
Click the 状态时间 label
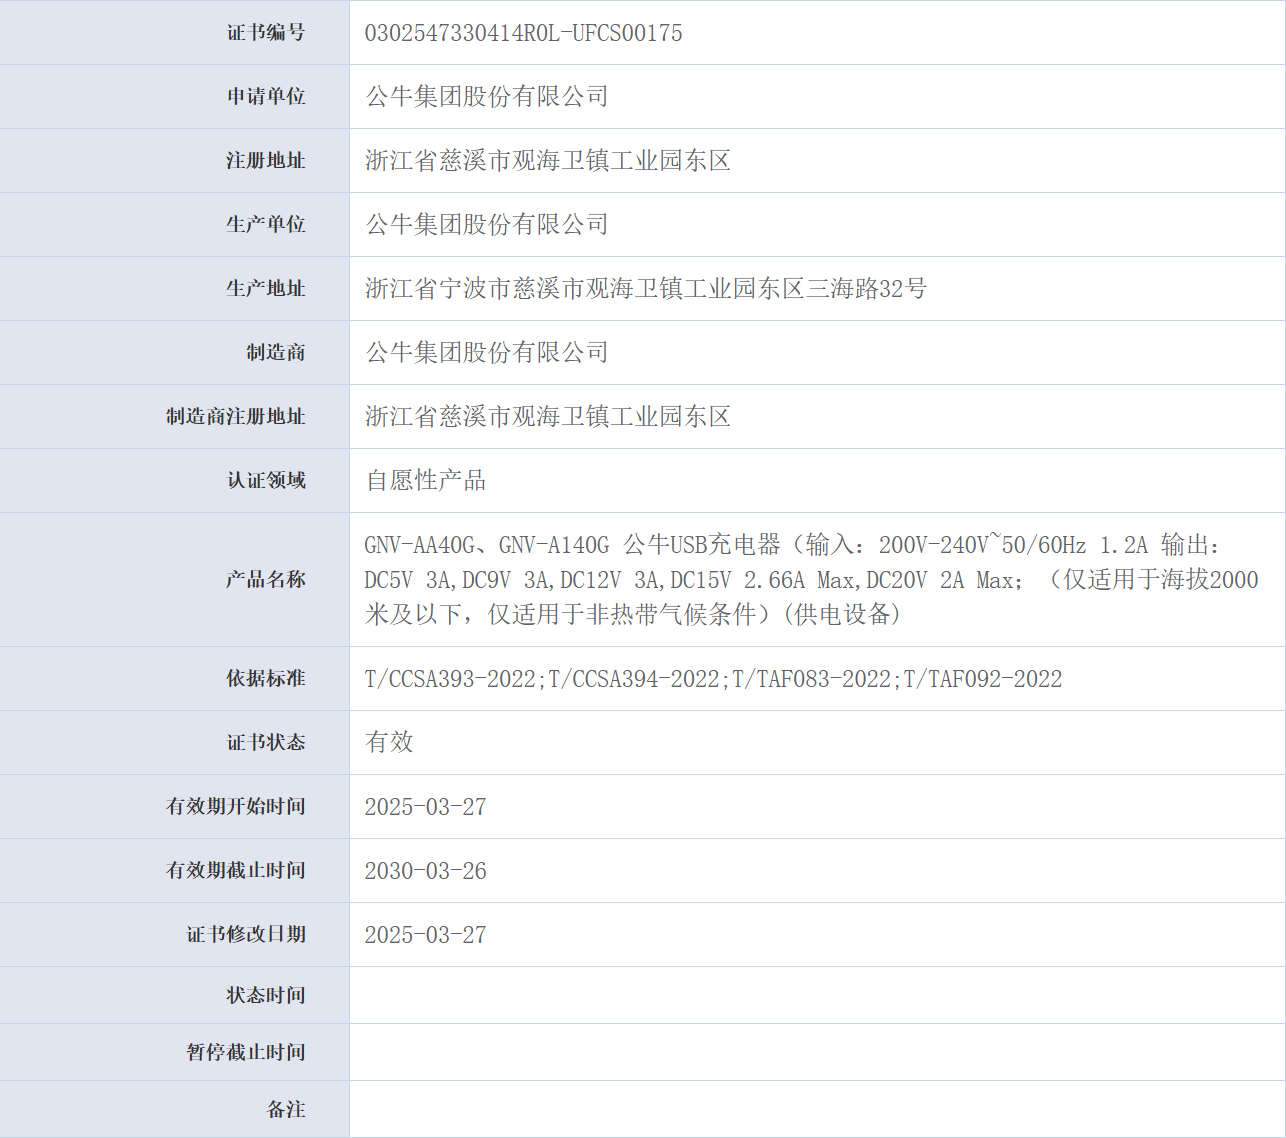click(266, 995)
